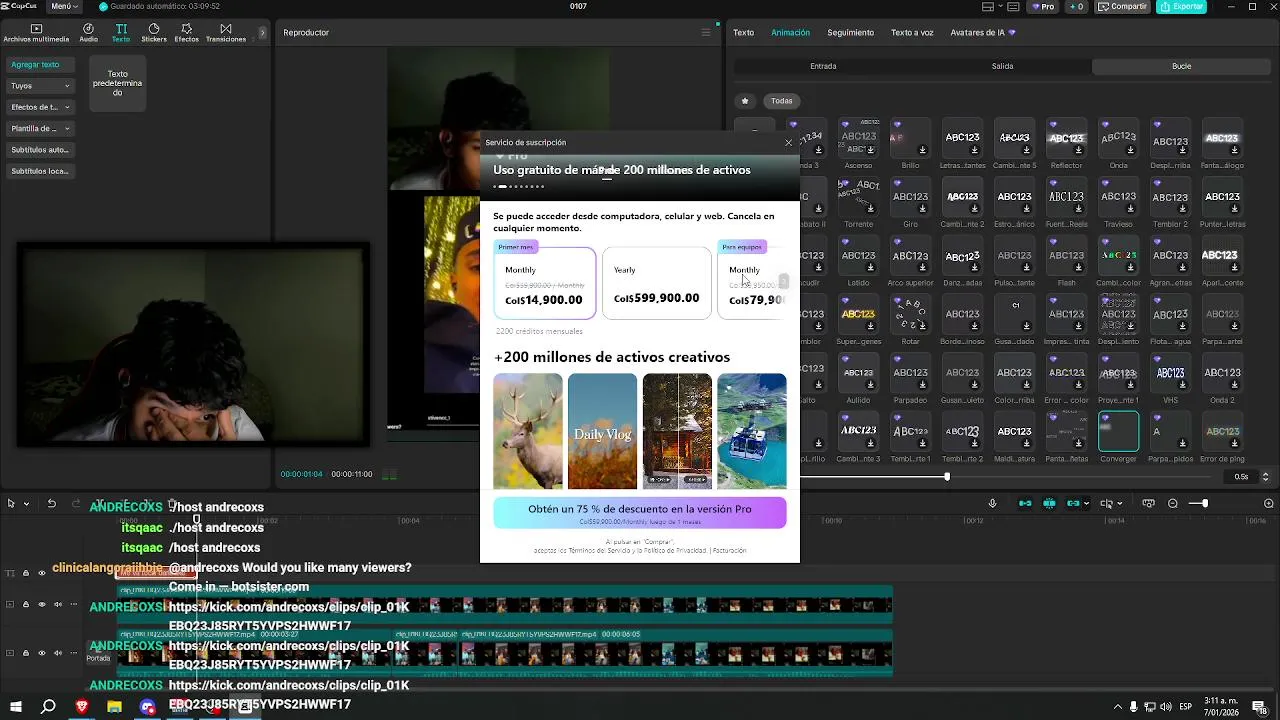Close the Servicio de suscripción dialog
The width and height of the screenshot is (1280, 720).
point(788,143)
